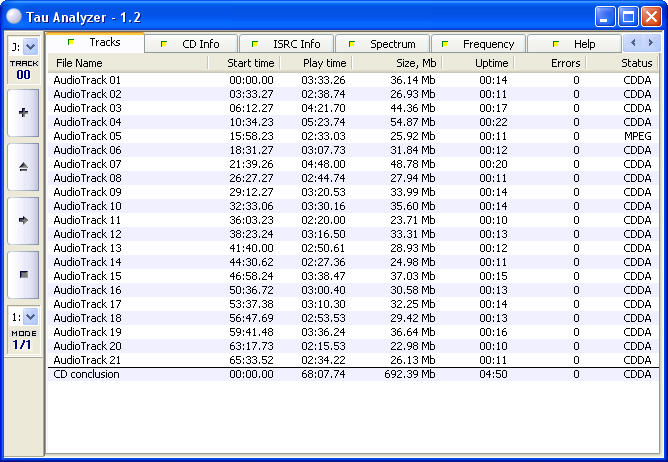
Task: Click the right arrow button in sidebar
Action: coord(23,219)
